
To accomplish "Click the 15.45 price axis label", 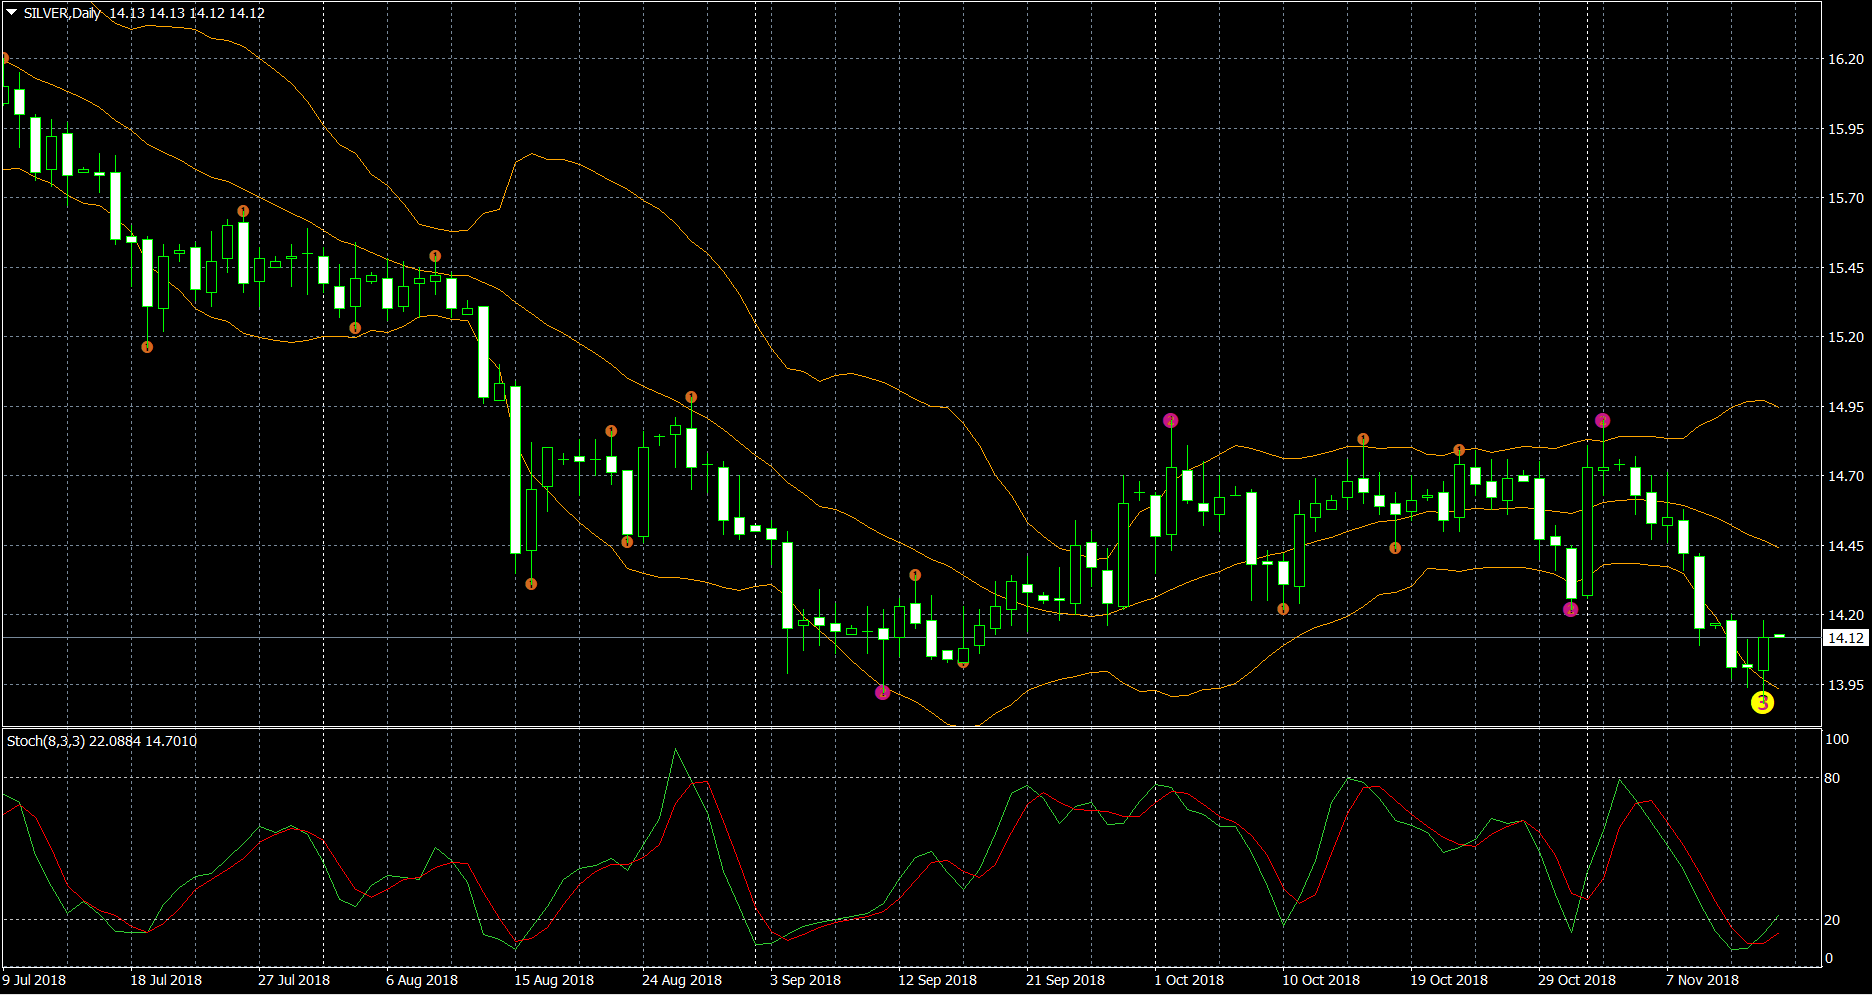I will [x=1846, y=268].
